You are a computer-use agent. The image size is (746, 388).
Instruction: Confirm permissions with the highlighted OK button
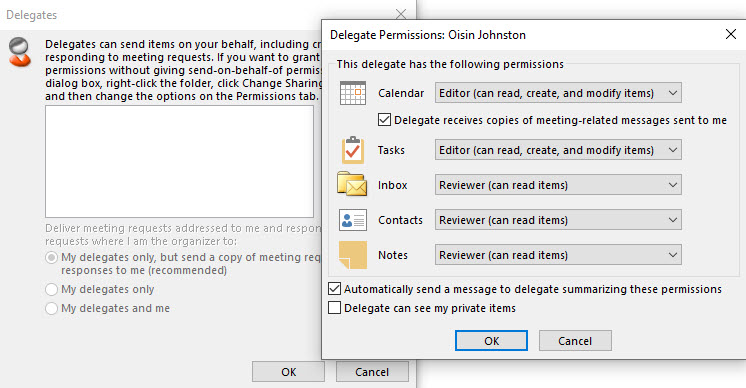491,340
